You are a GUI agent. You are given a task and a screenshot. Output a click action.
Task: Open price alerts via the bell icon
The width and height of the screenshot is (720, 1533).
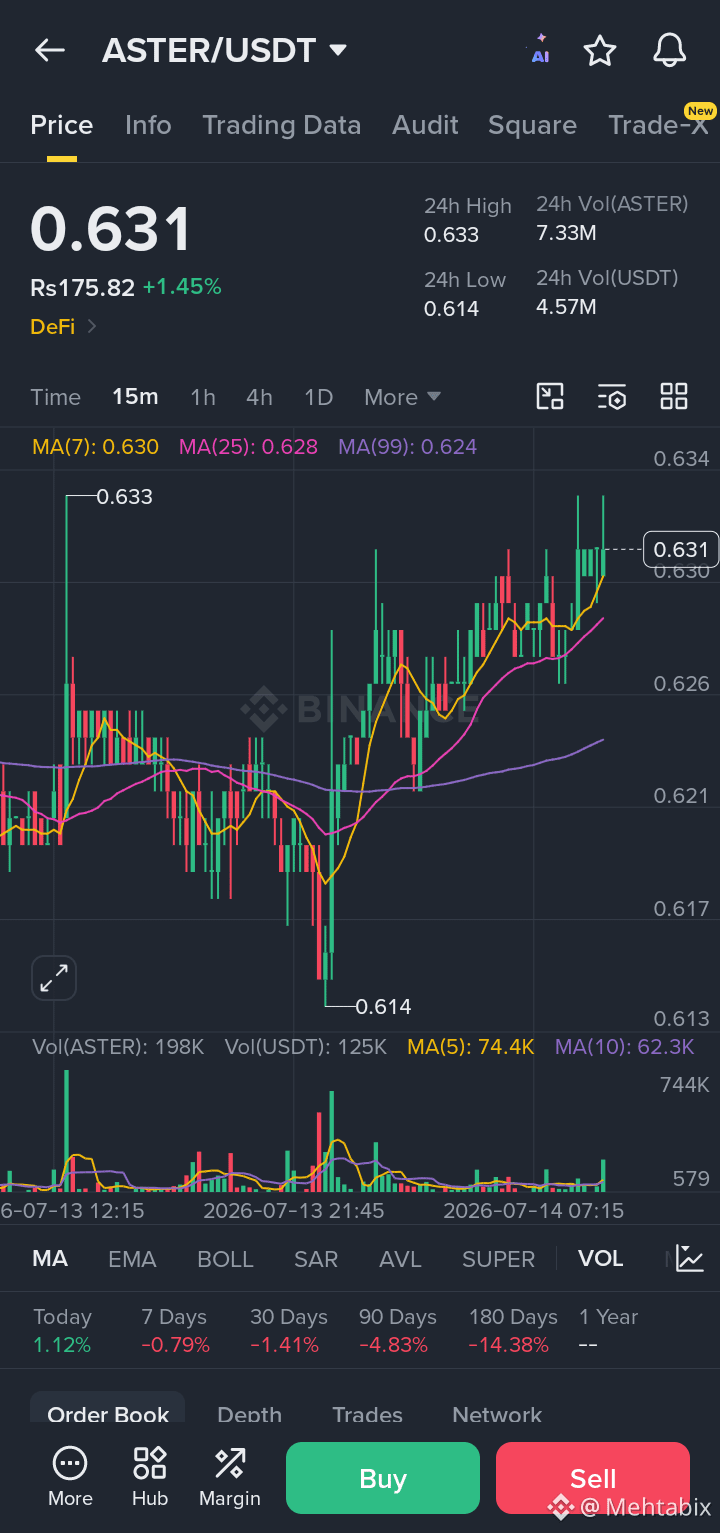(670, 50)
